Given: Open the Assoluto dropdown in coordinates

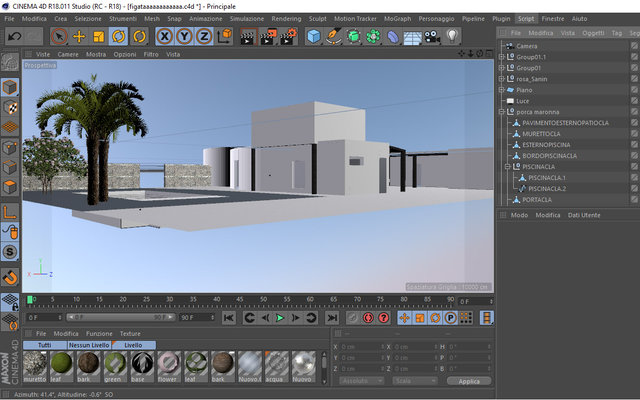Looking at the screenshot, I should click(362, 381).
